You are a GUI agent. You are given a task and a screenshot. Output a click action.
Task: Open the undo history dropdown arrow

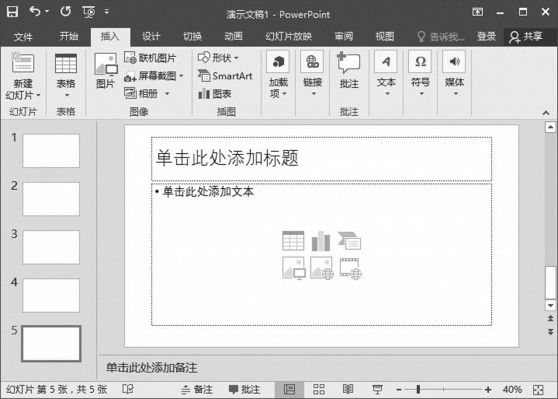[47, 12]
